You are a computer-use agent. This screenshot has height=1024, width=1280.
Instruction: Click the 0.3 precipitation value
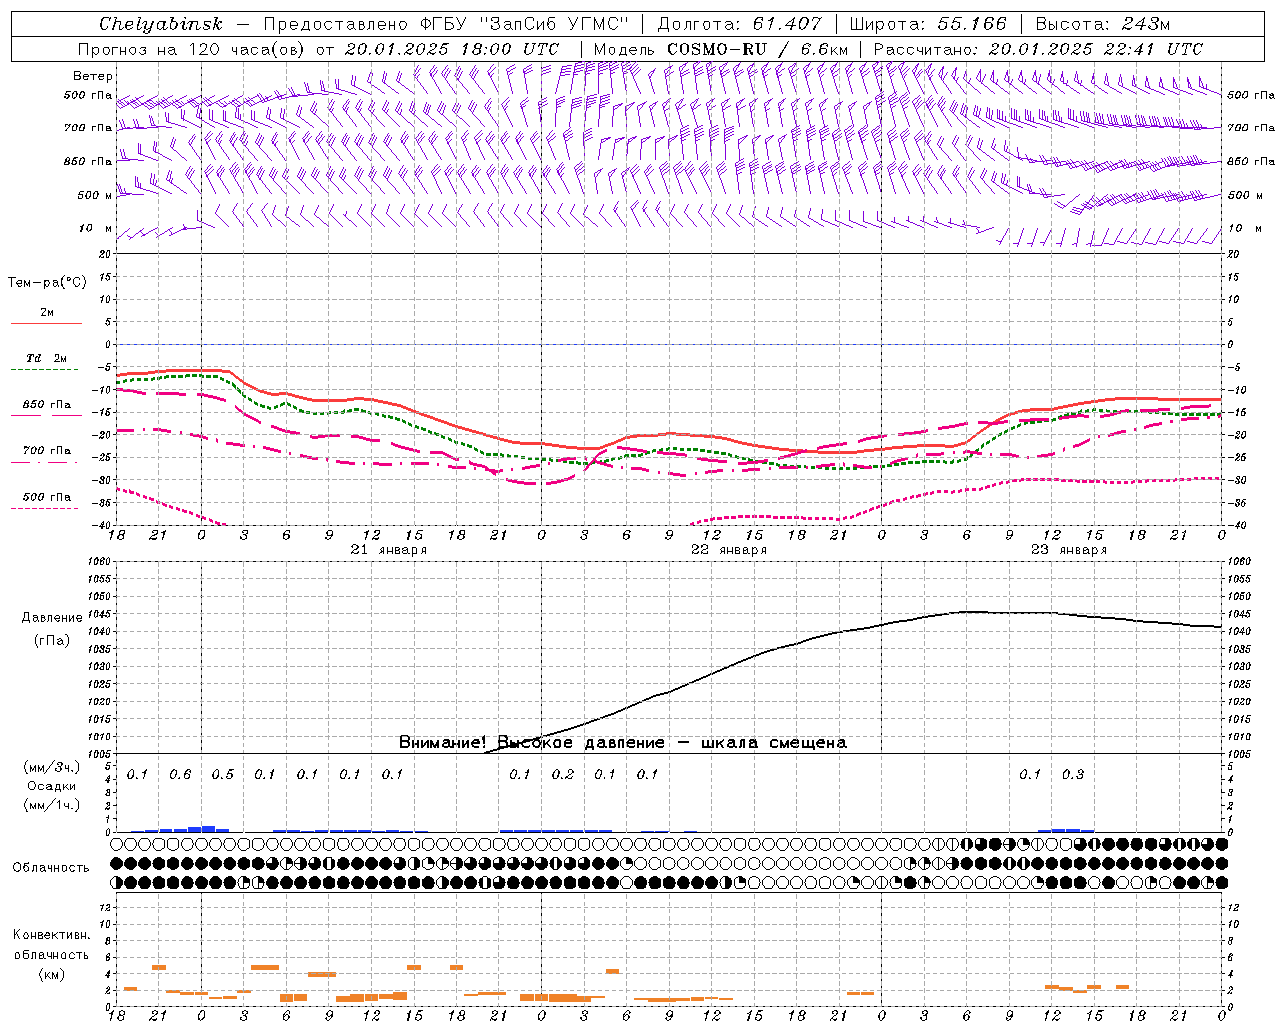point(1072,775)
